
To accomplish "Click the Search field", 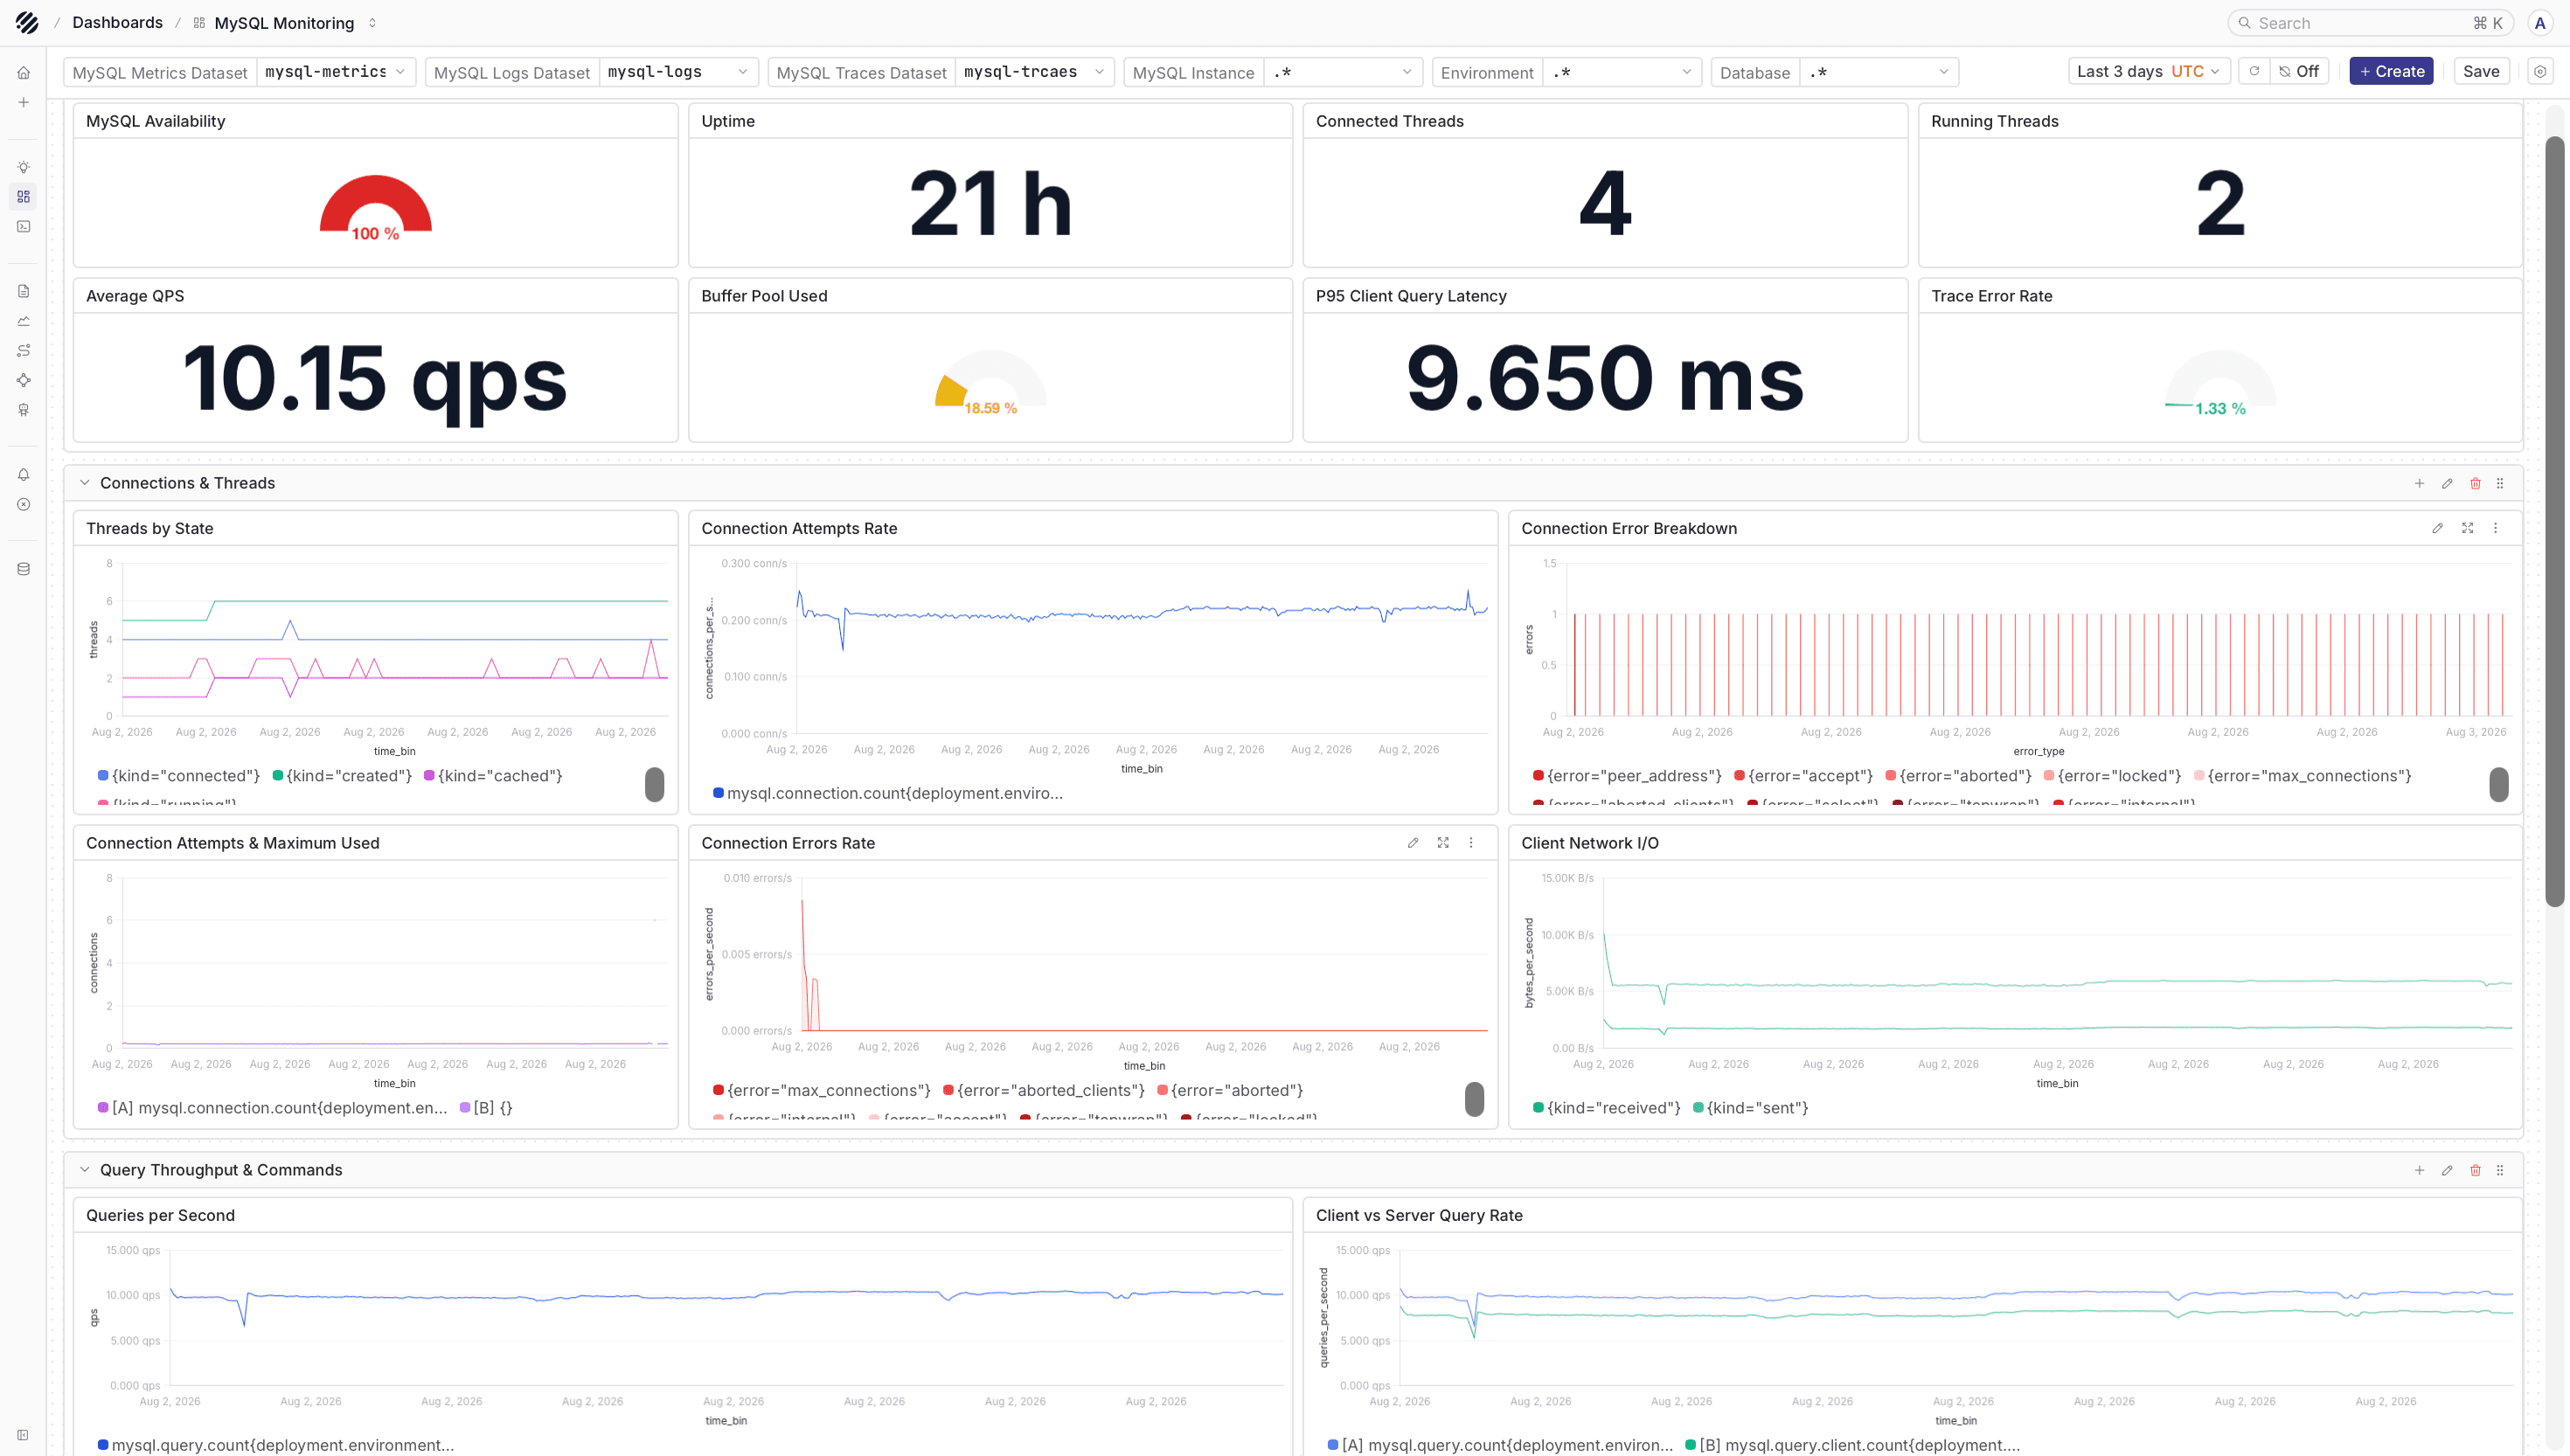I will point(2370,23).
